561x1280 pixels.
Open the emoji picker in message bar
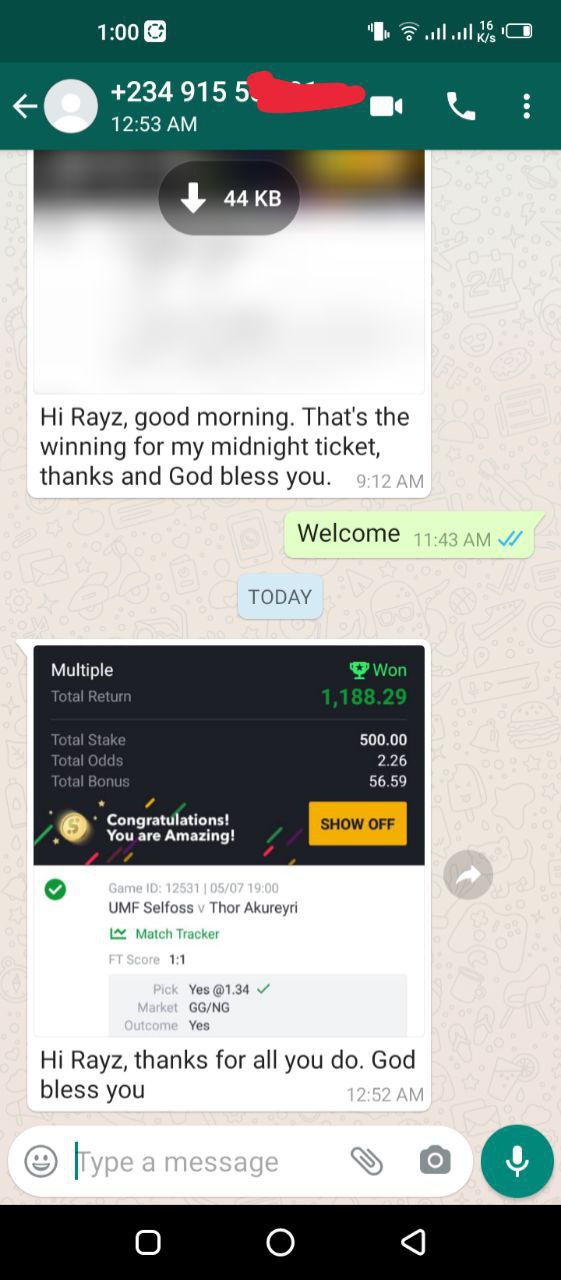click(41, 1161)
